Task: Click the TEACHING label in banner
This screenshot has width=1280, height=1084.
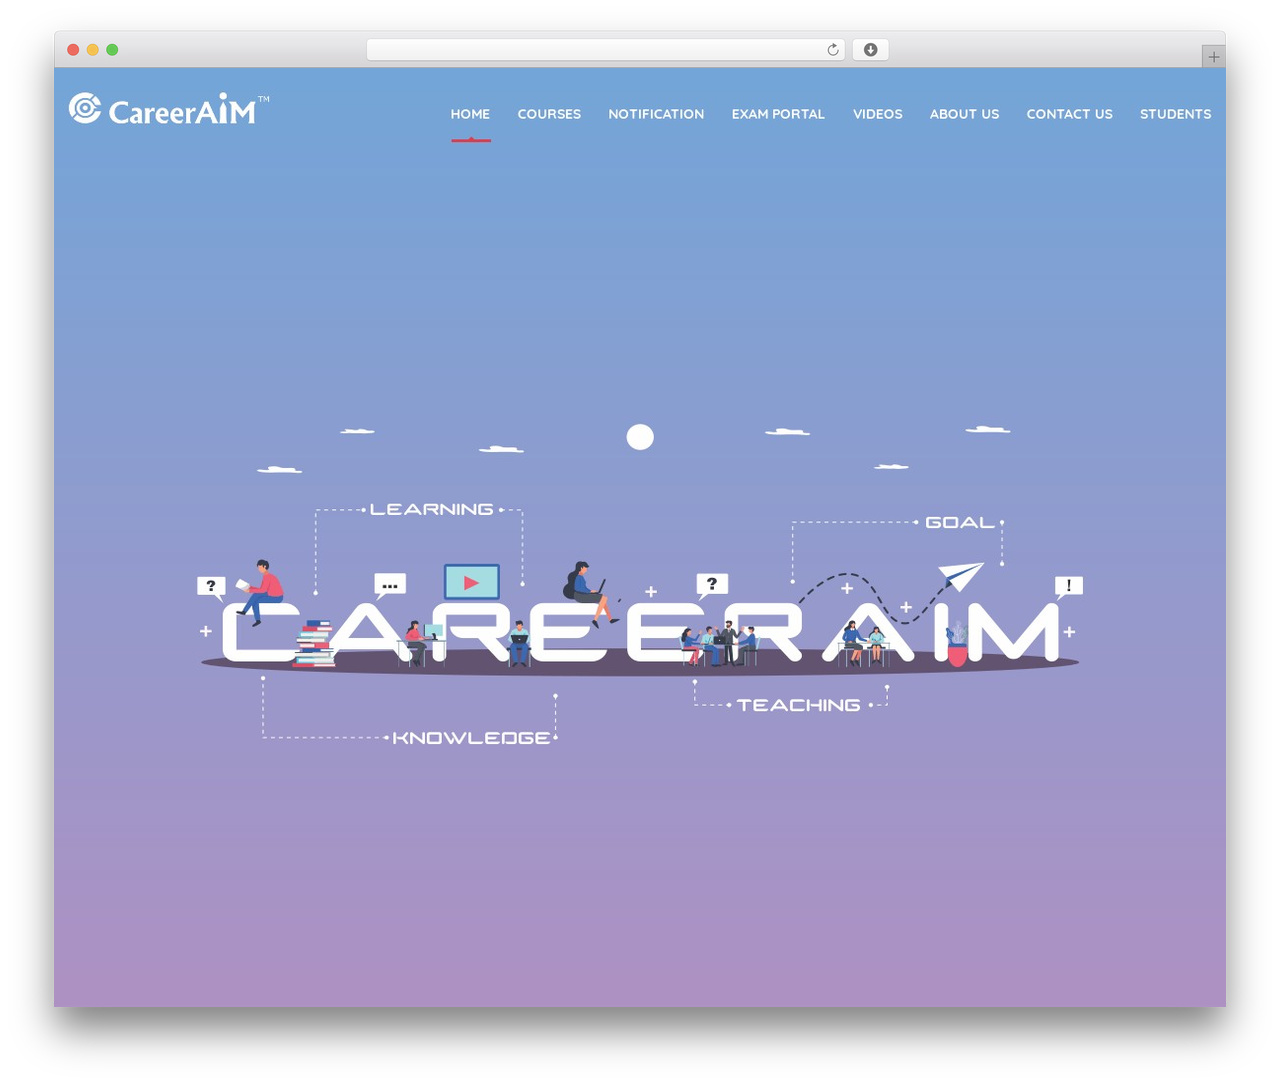Action: (799, 705)
